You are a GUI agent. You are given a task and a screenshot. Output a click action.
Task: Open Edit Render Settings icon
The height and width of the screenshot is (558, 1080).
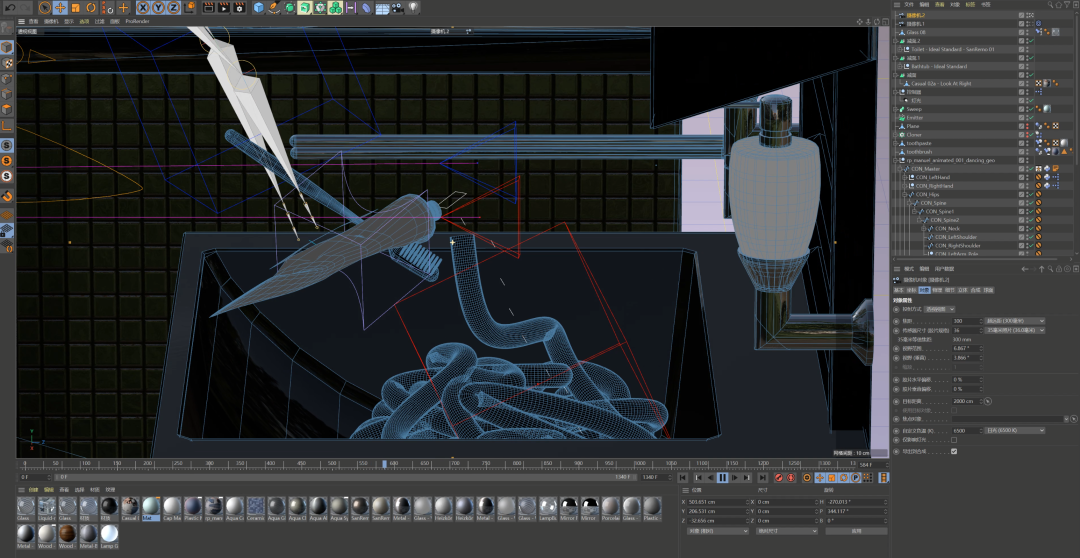click(x=238, y=7)
